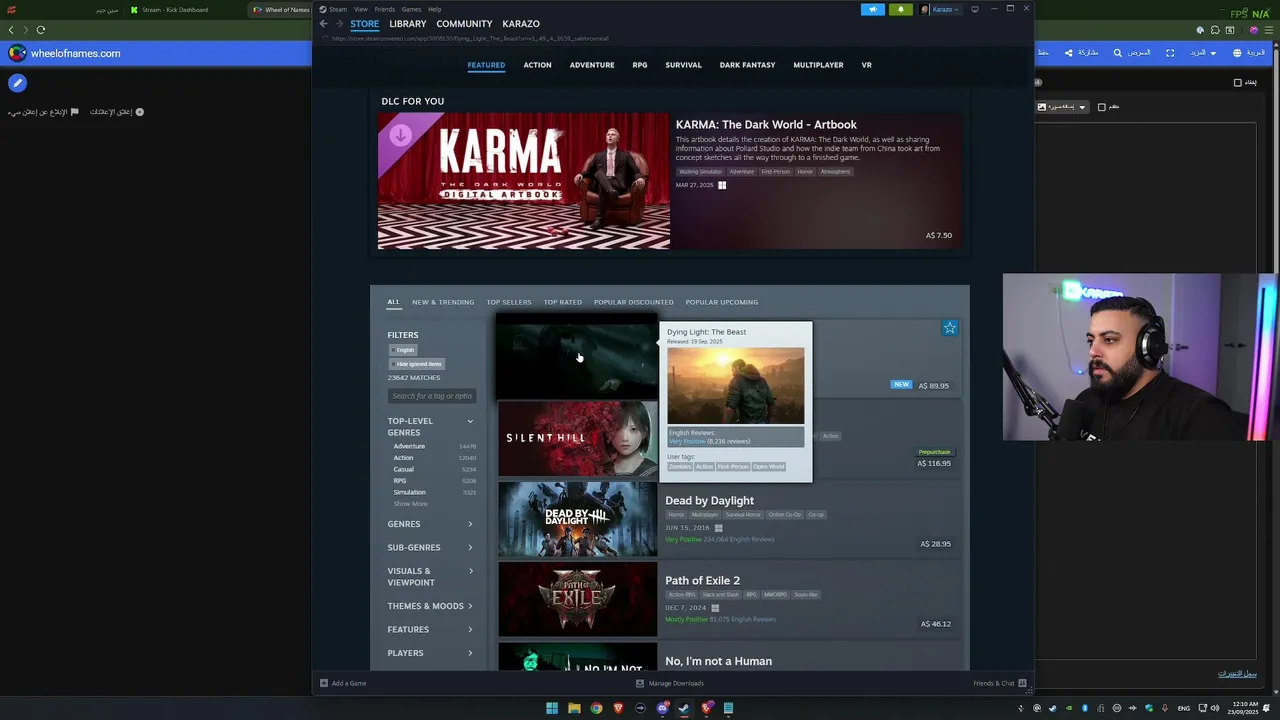Open the KARAZO profile tab
This screenshot has width=1280, height=720.
coord(521,24)
